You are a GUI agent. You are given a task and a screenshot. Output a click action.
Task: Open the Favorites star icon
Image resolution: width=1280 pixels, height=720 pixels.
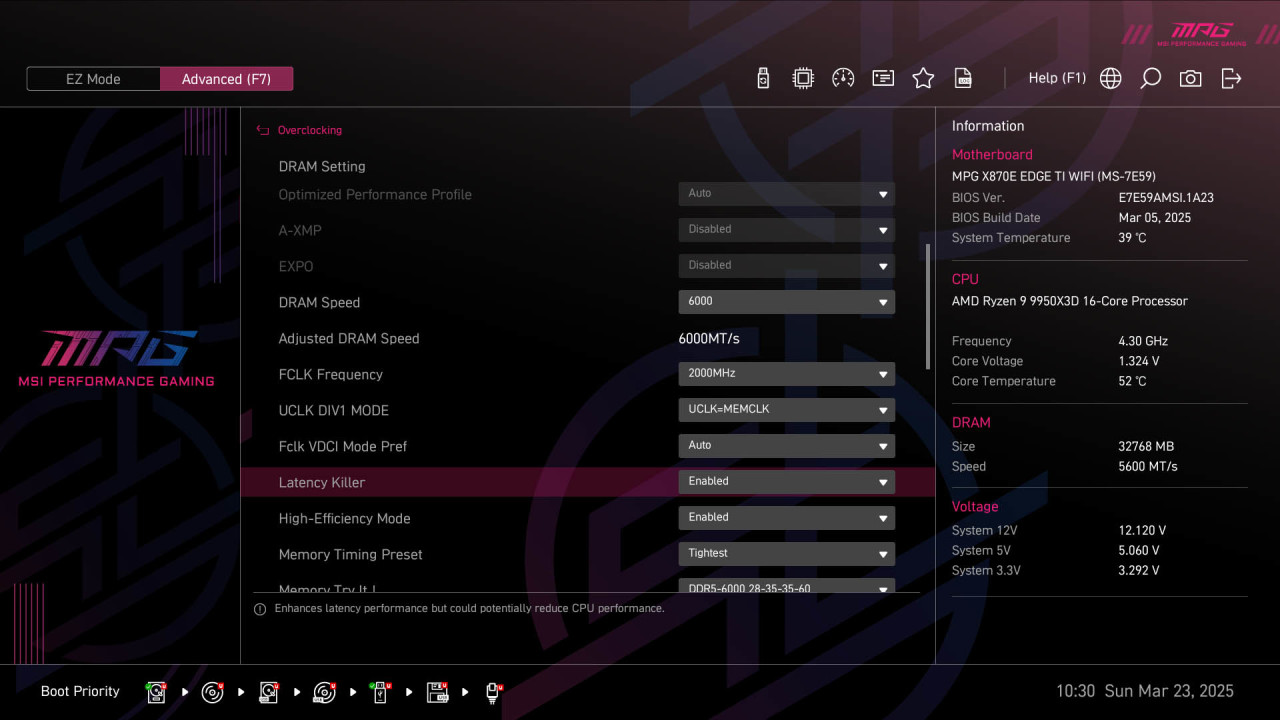click(x=923, y=78)
